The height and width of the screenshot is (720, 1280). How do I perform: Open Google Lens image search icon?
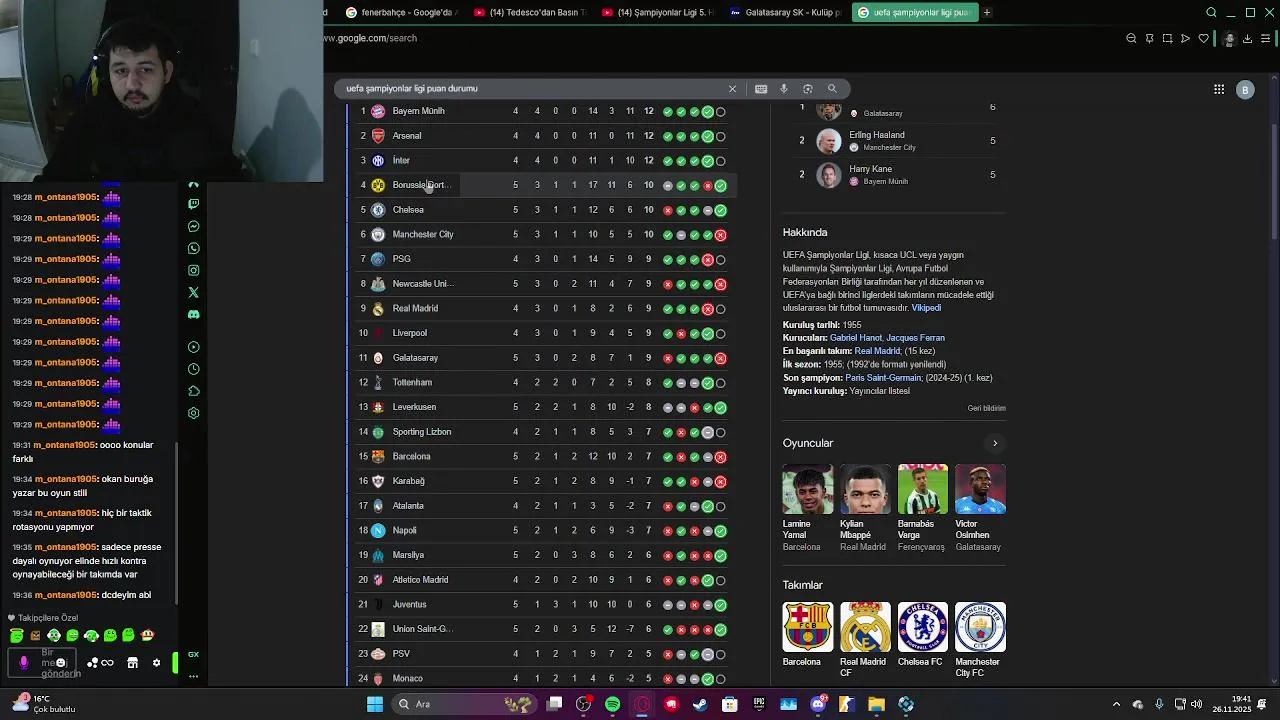click(808, 89)
